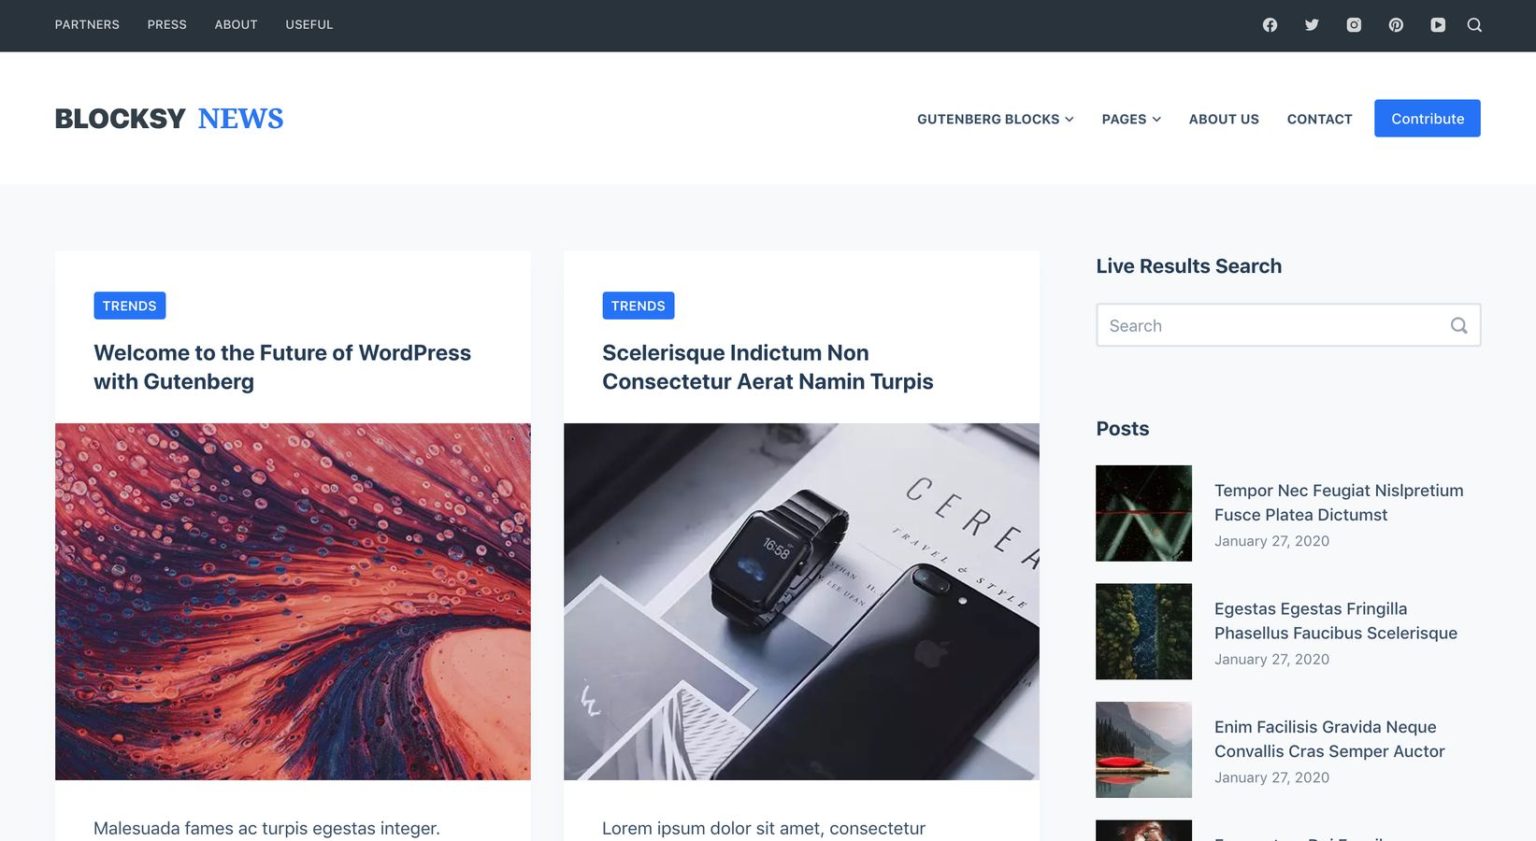Expand the Pages dropdown menu

[x=1131, y=119]
